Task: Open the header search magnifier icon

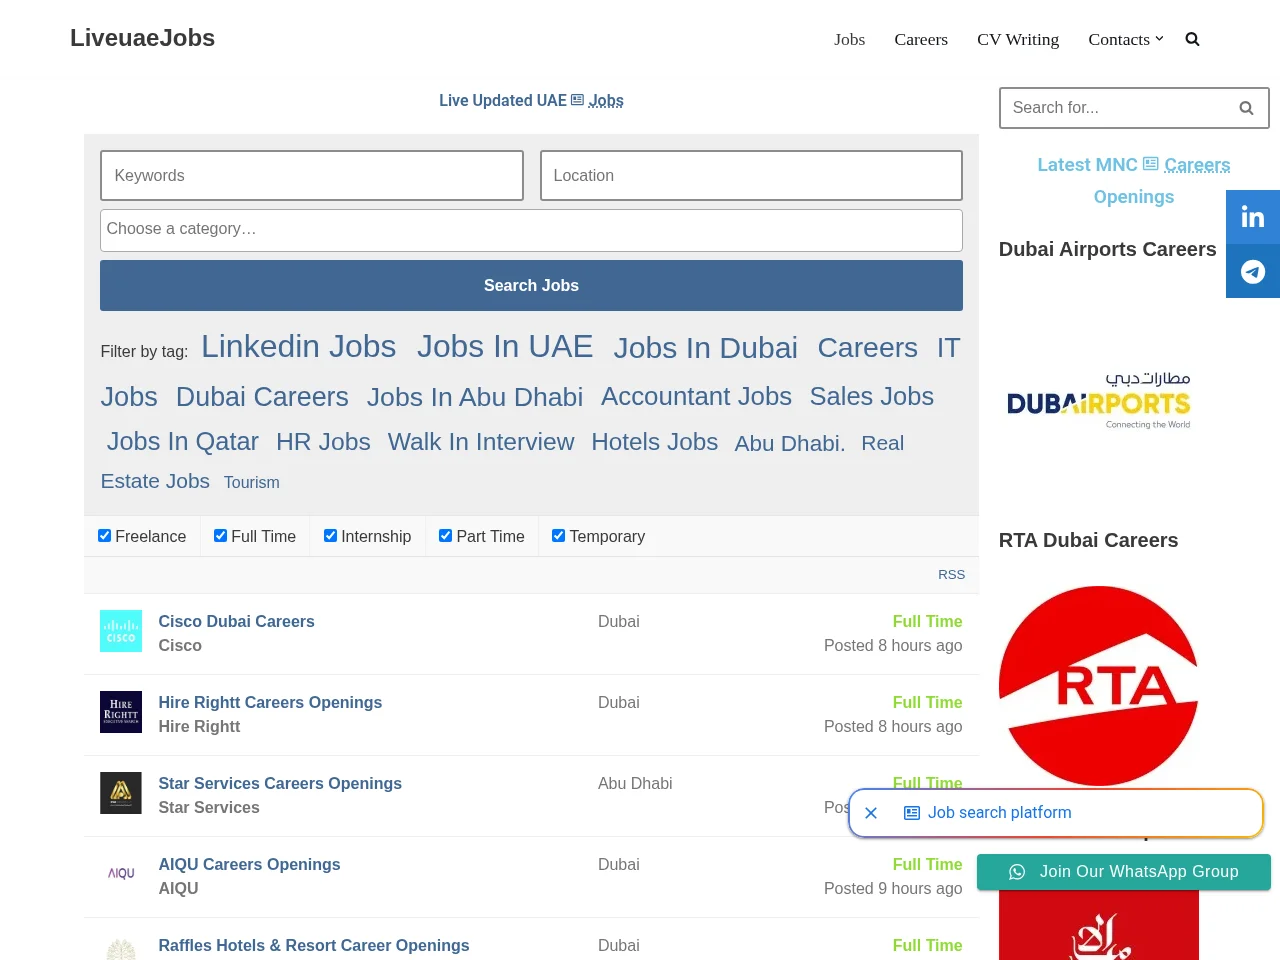Action: coord(1192,39)
